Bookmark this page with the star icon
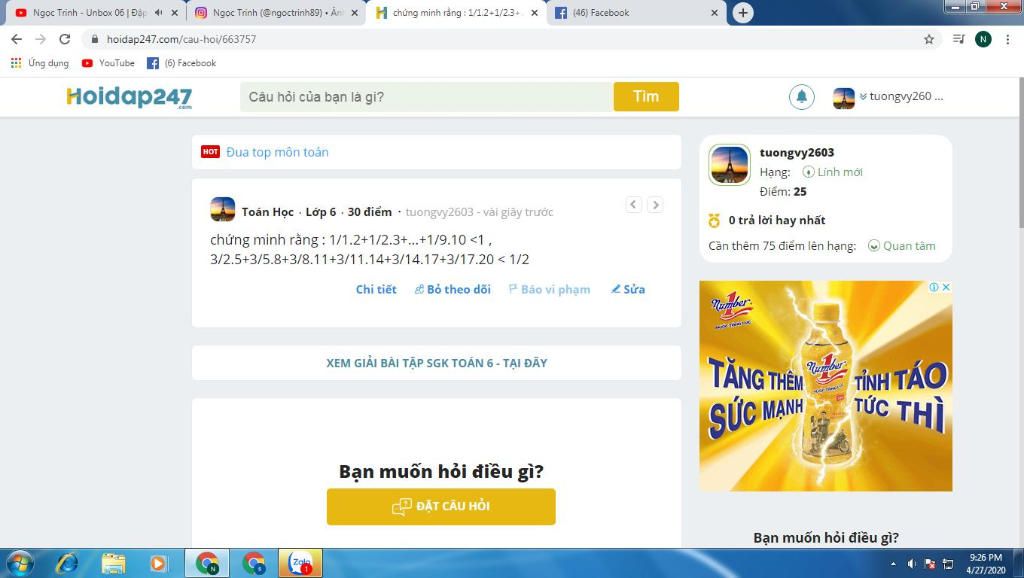The image size is (1024, 578). [929, 39]
